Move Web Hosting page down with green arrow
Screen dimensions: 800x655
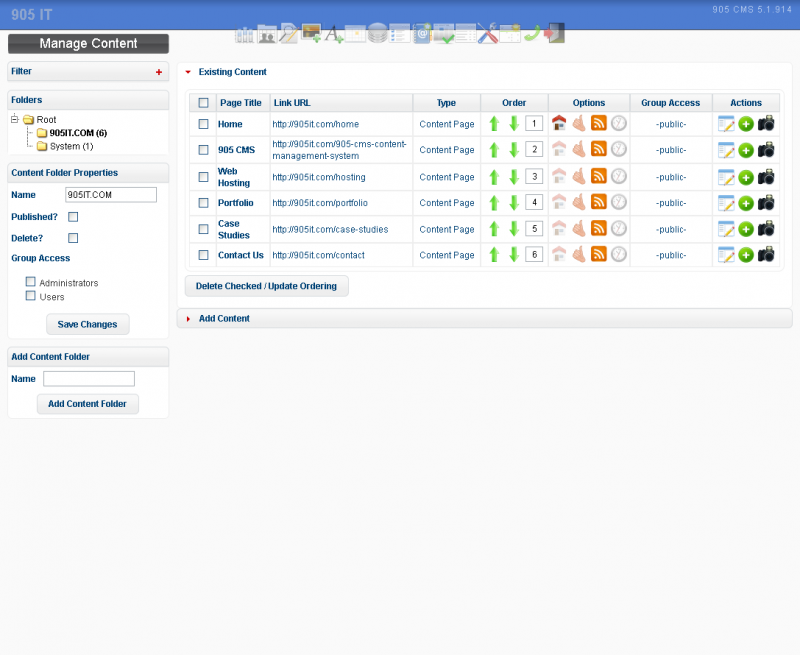click(x=514, y=177)
